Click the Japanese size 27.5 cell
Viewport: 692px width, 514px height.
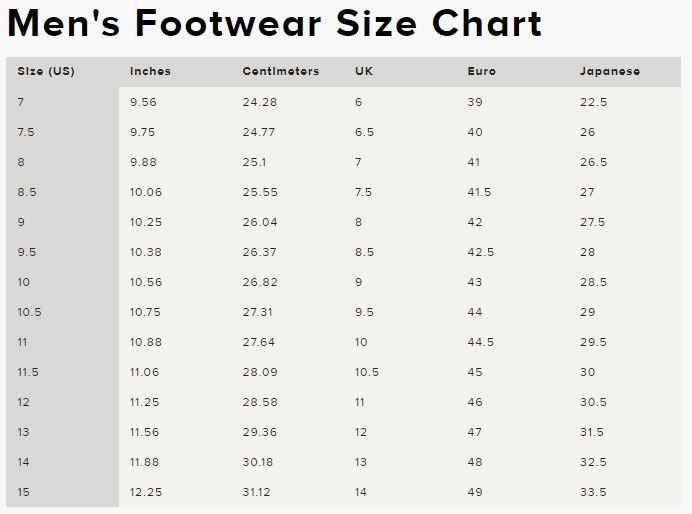[593, 222]
